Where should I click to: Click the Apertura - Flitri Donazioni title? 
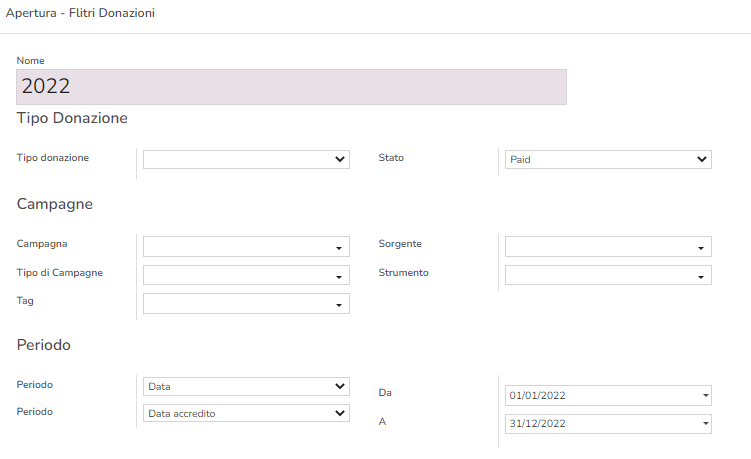coord(80,14)
